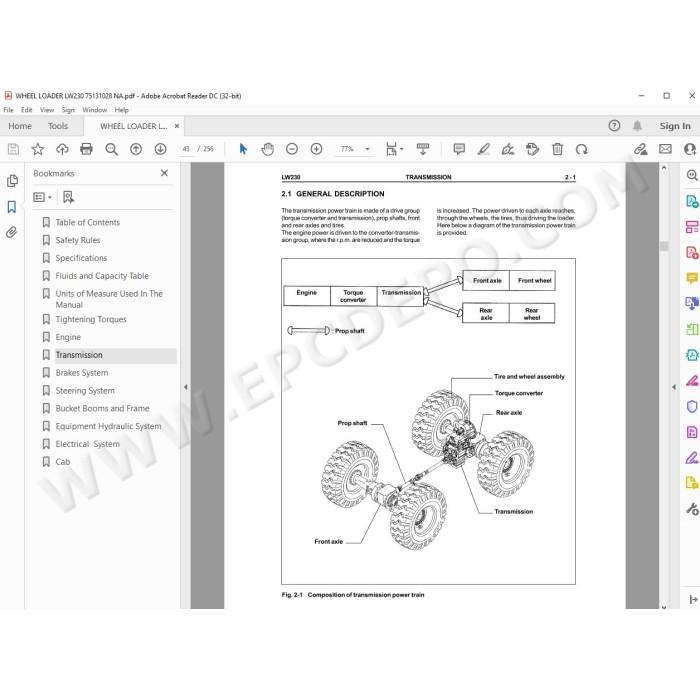Open the add comment tool
The image size is (700, 700).
coord(459,149)
